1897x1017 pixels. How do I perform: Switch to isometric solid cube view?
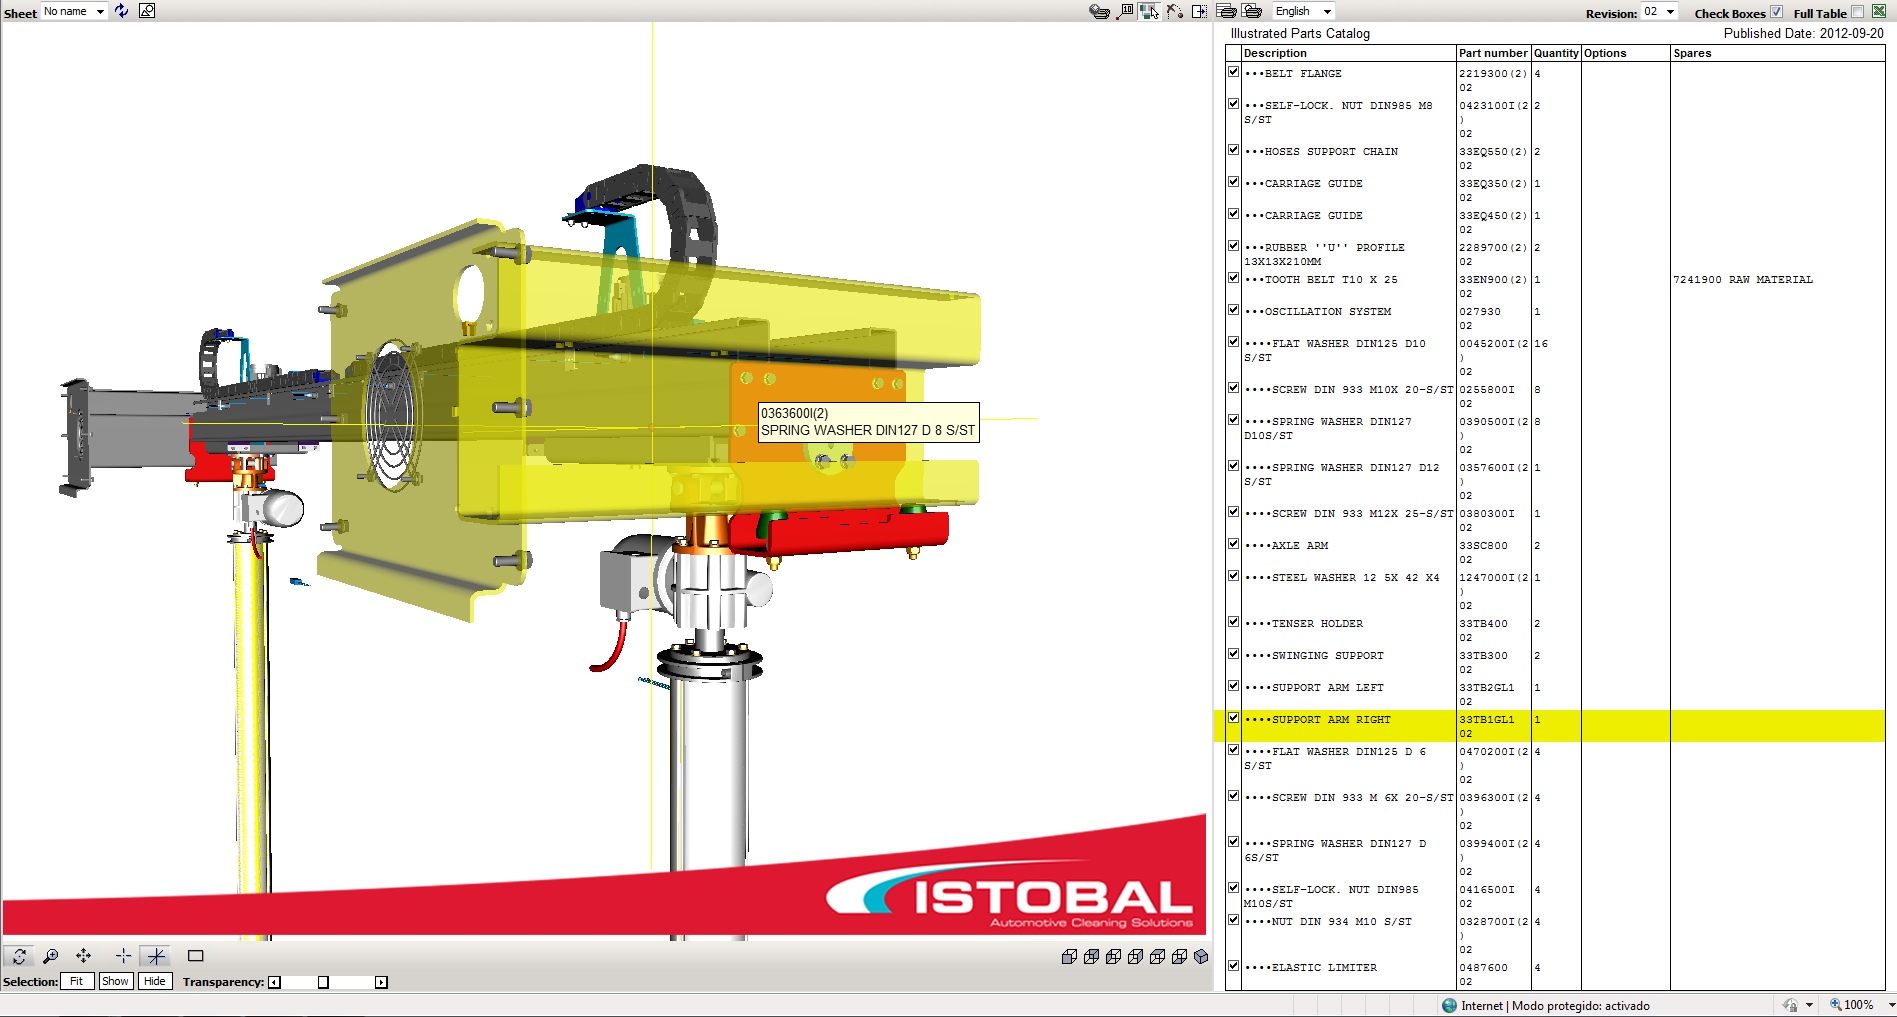1201,957
